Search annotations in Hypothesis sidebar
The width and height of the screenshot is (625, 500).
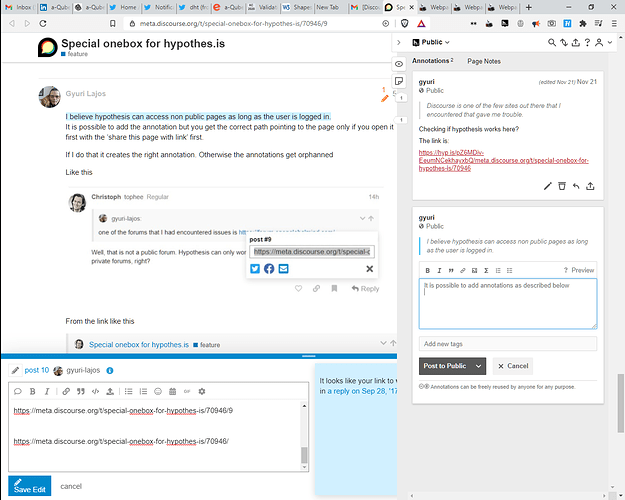point(552,42)
